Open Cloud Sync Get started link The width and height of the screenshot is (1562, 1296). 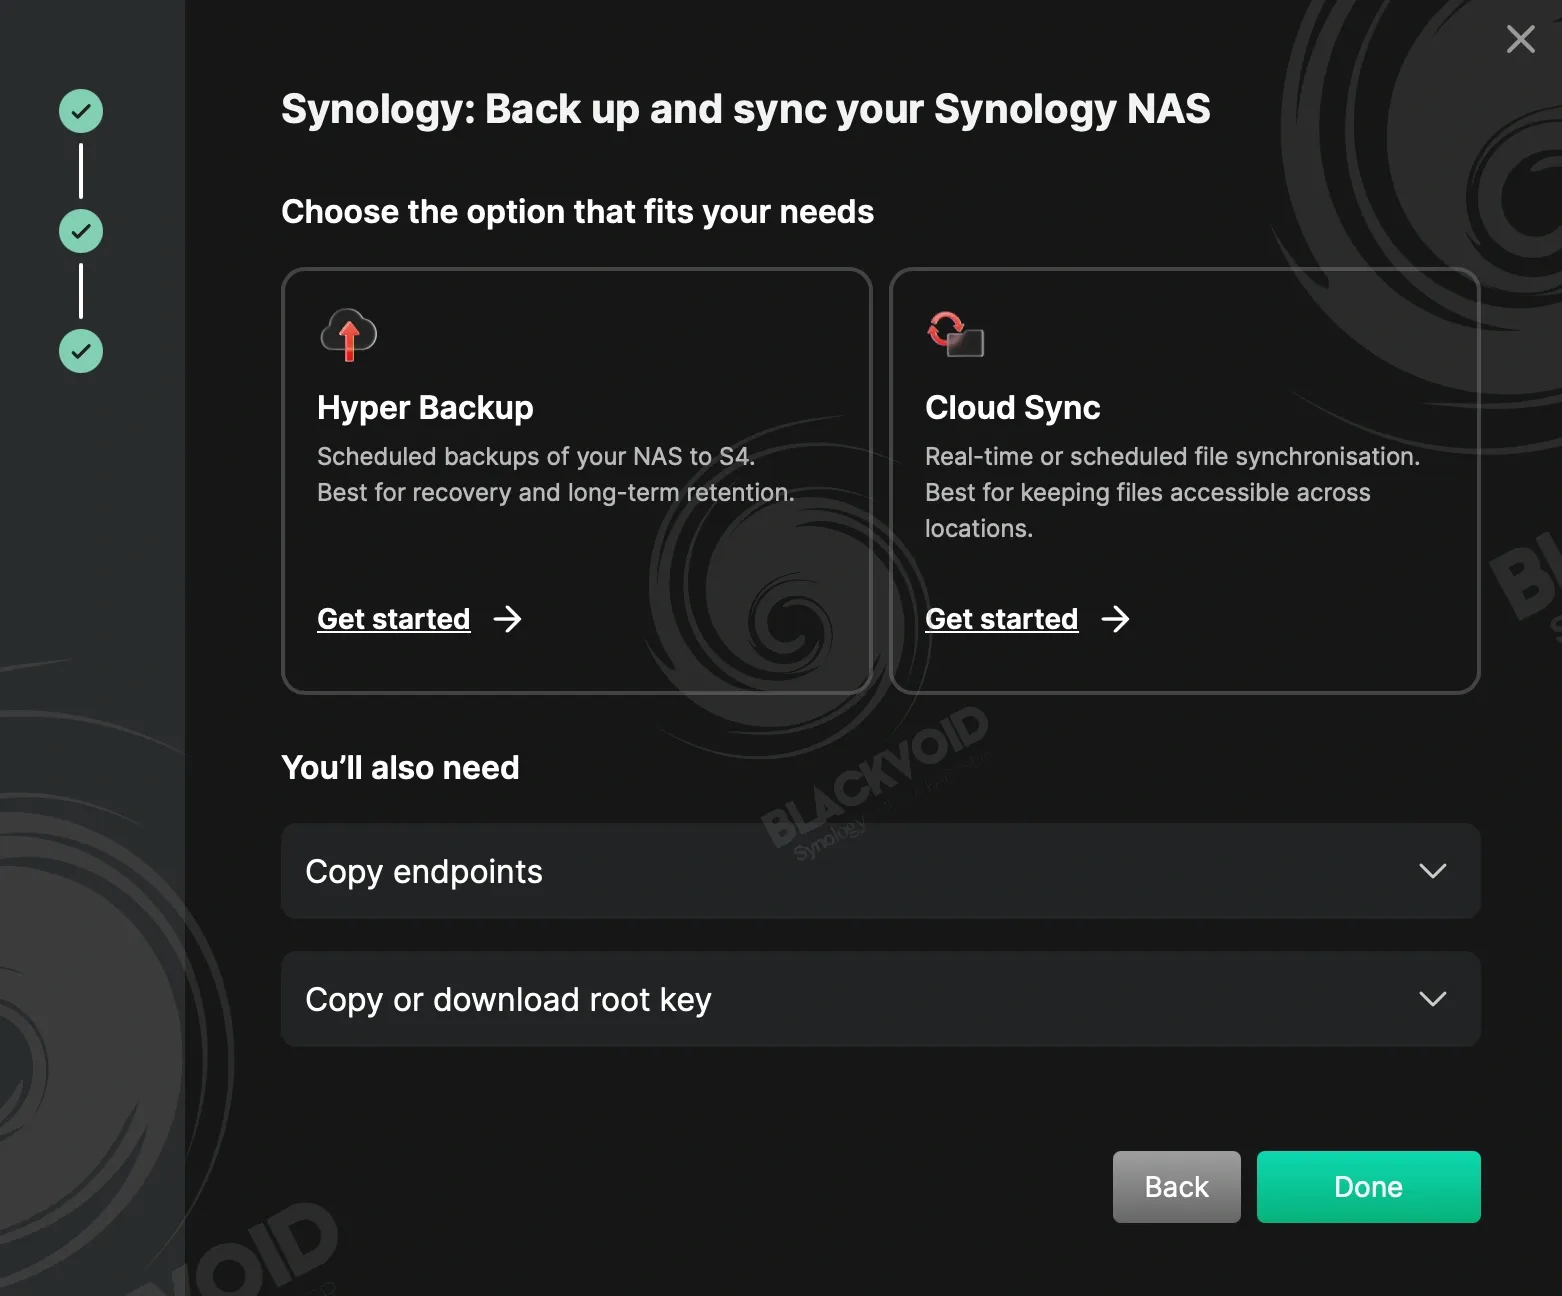[1002, 619]
